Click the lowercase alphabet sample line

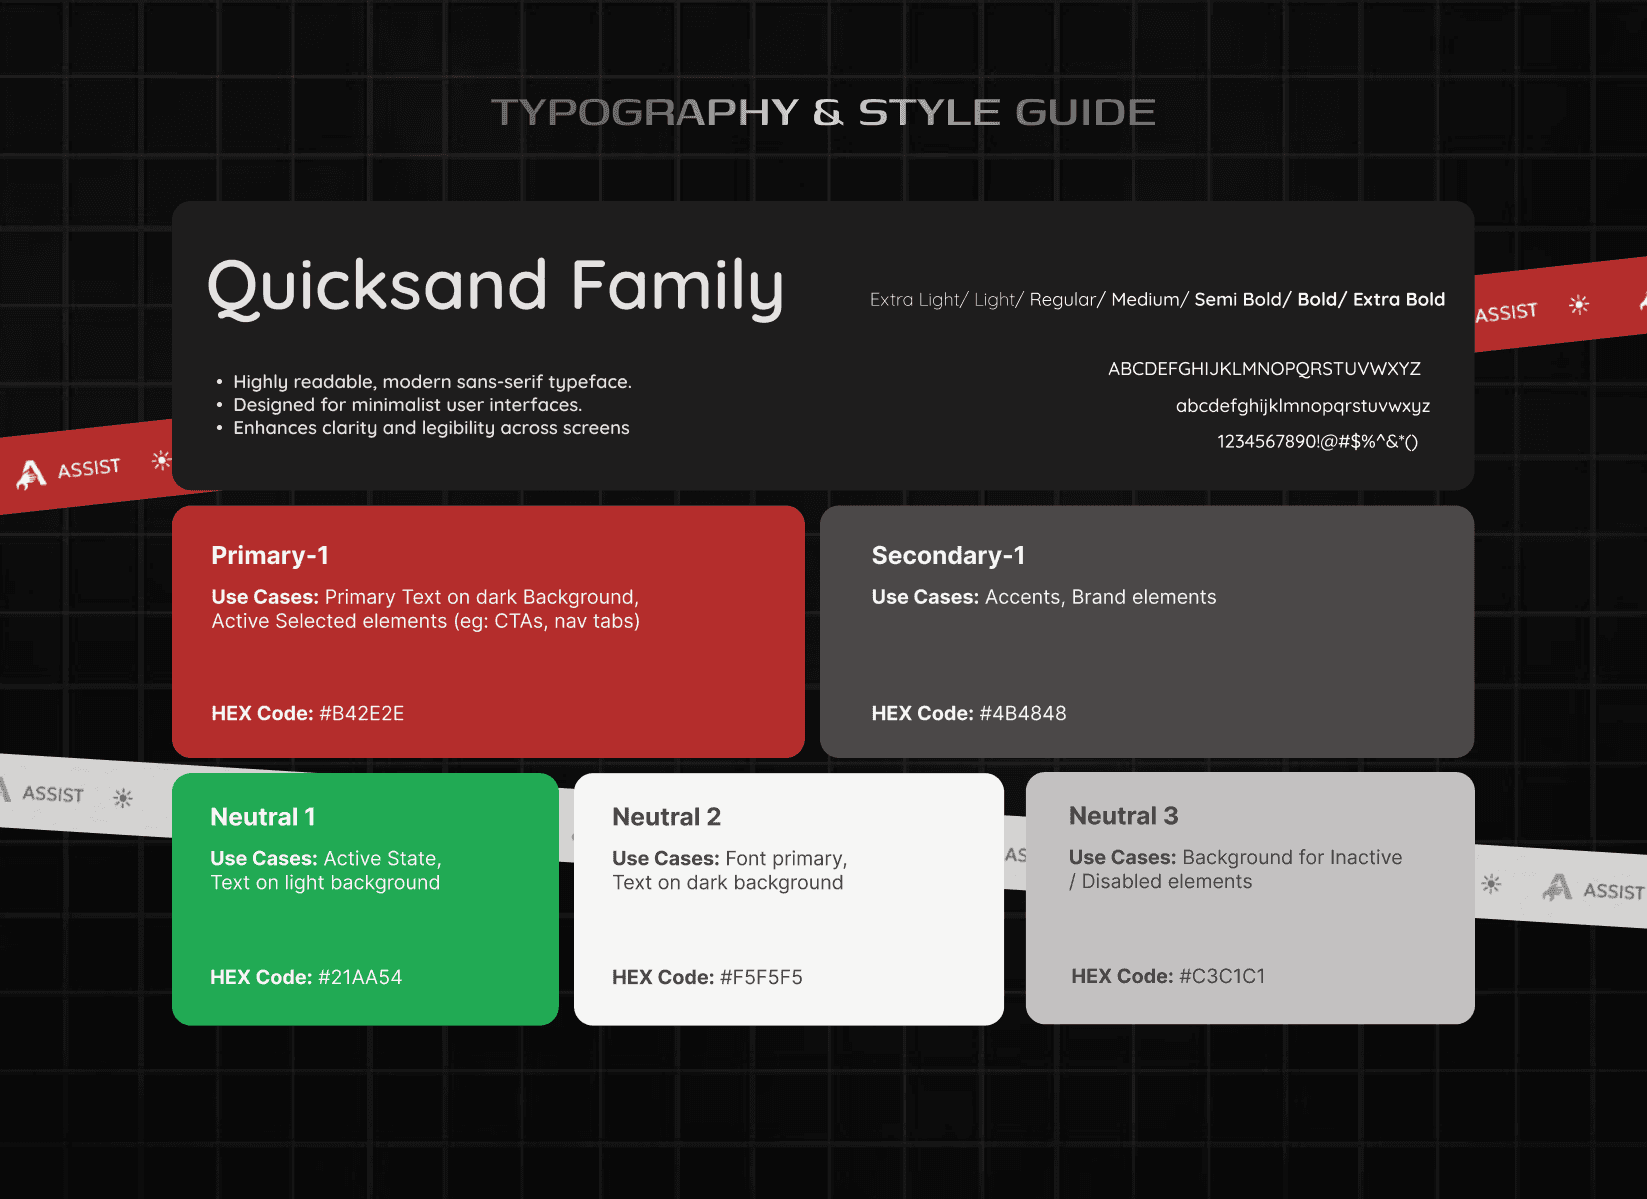1303,406
